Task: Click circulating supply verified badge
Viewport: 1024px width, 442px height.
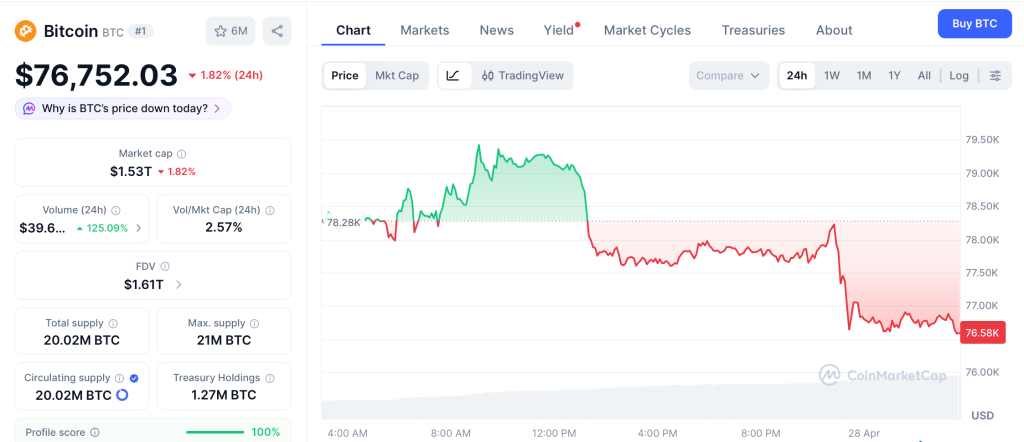Action: (x=134, y=378)
